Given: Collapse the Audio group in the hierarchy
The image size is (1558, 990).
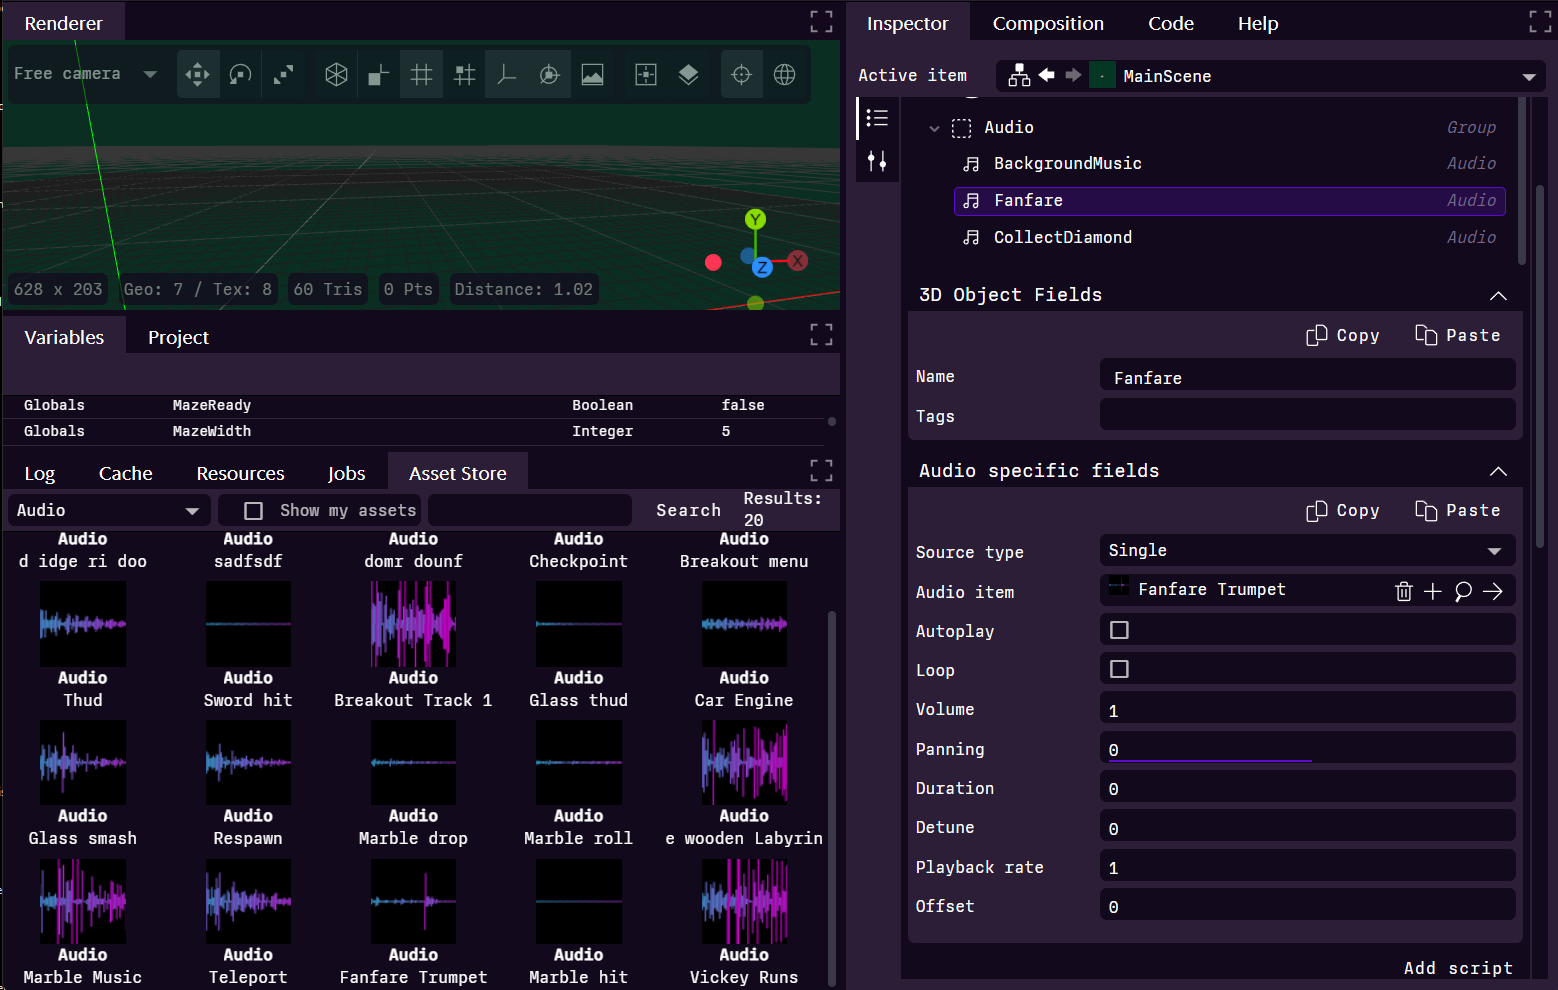Looking at the screenshot, I should 934,127.
